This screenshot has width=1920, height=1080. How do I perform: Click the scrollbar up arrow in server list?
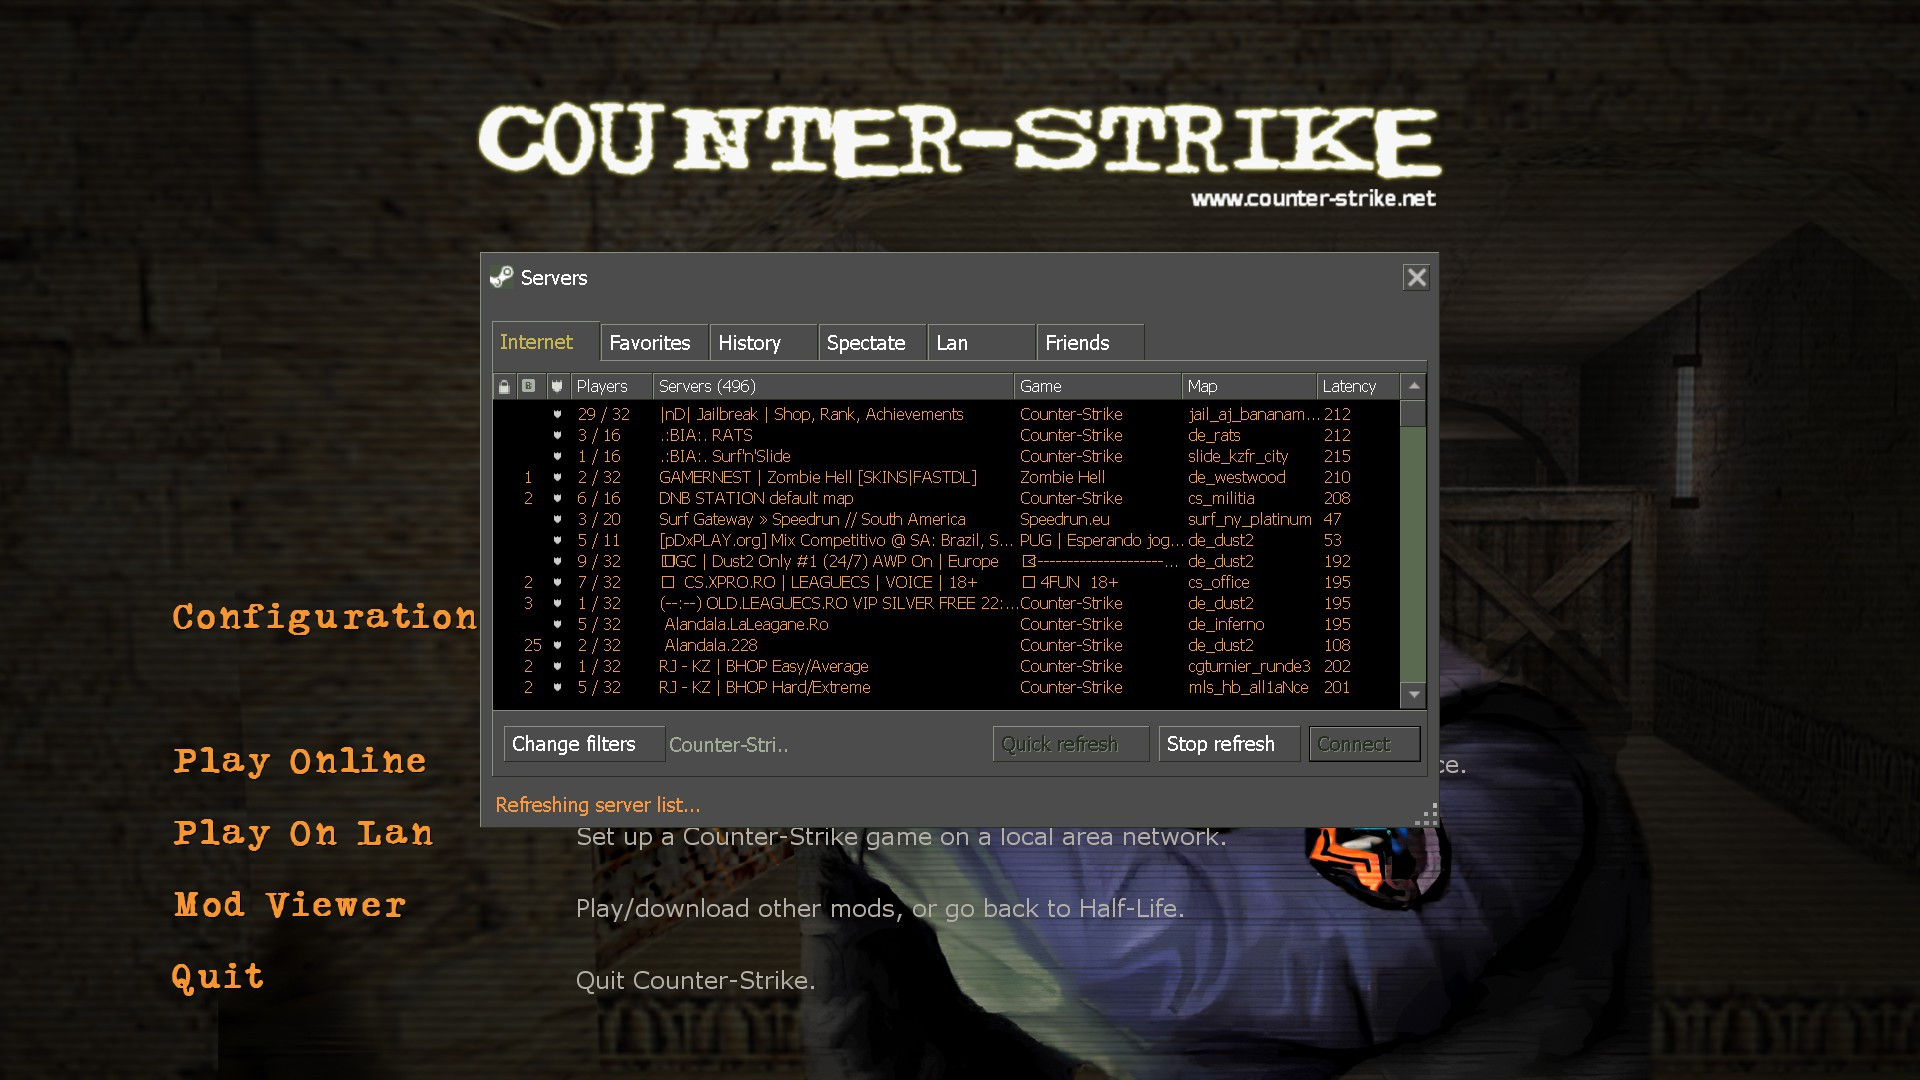pos(1412,385)
